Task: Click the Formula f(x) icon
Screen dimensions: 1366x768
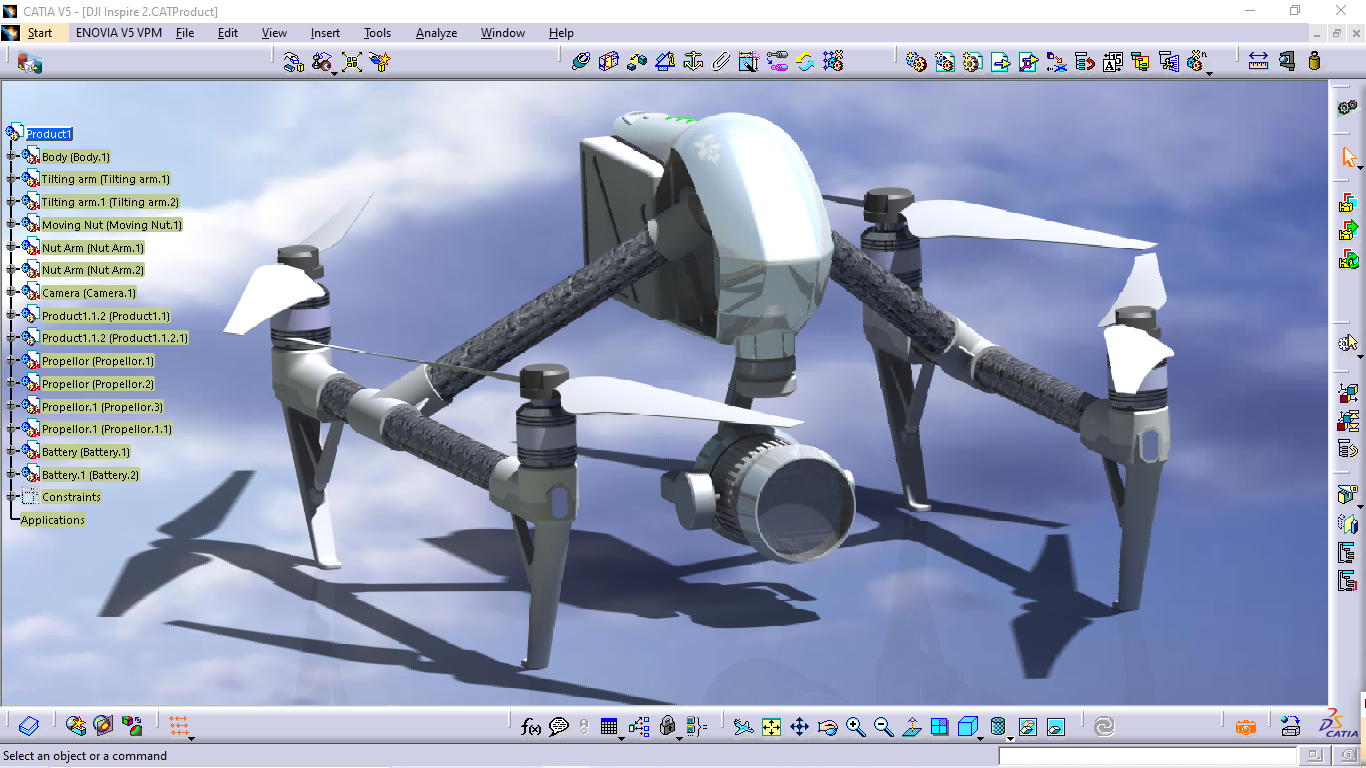Action: [531, 727]
